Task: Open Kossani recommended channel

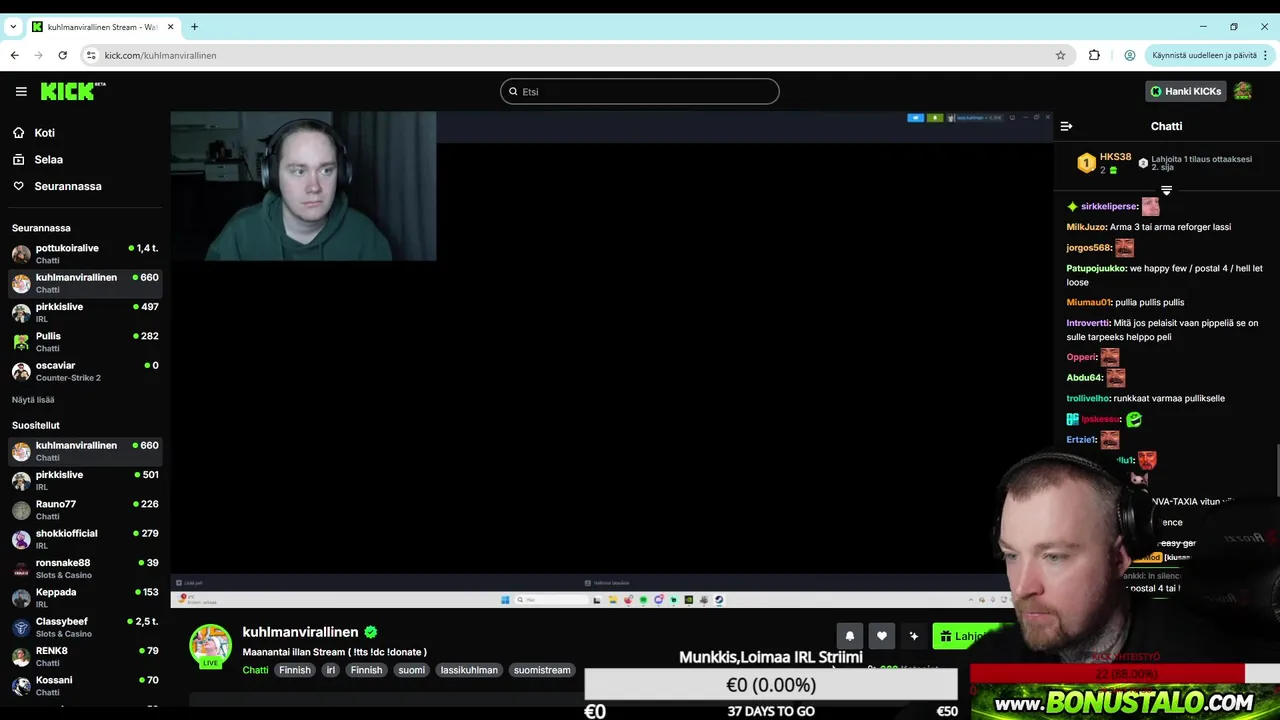Action: (x=85, y=685)
